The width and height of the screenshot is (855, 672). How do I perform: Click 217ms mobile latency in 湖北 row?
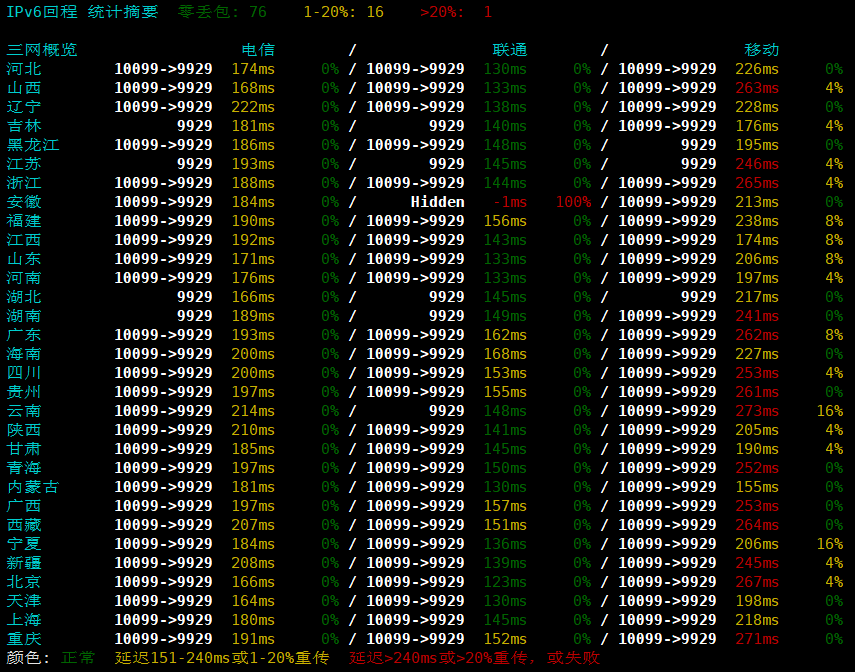pos(757,297)
